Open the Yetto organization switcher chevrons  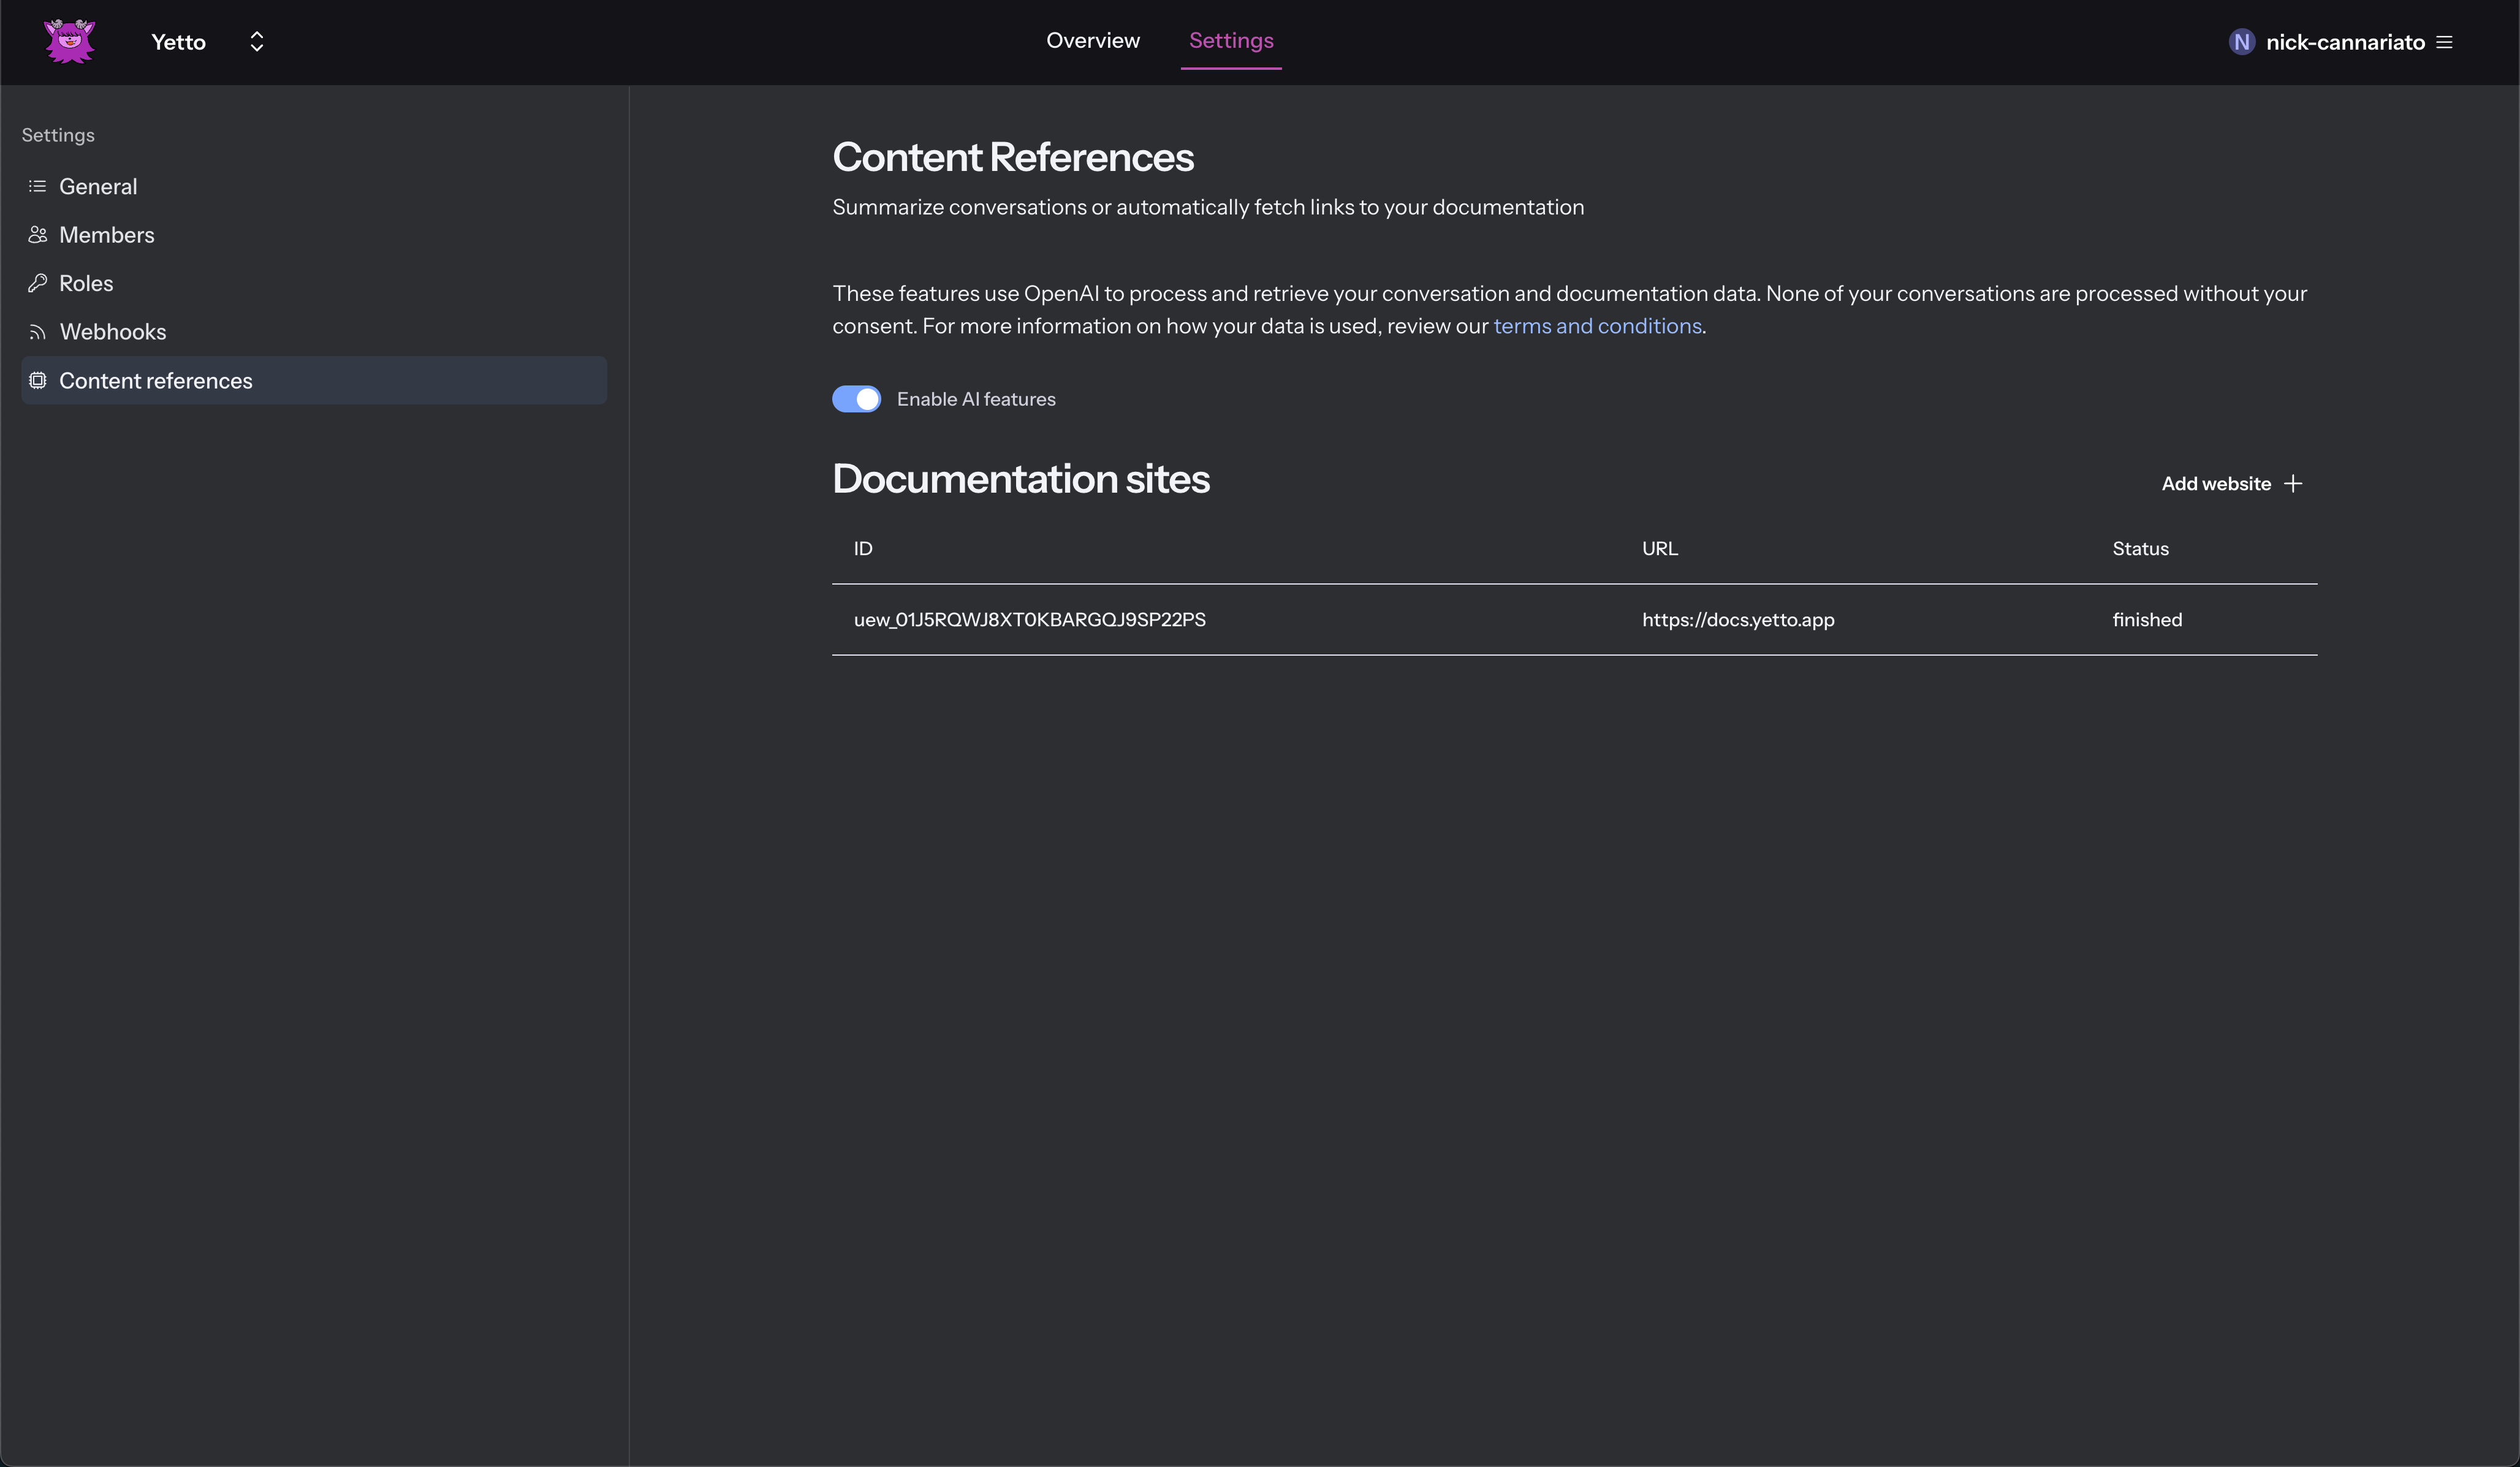click(257, 41)
